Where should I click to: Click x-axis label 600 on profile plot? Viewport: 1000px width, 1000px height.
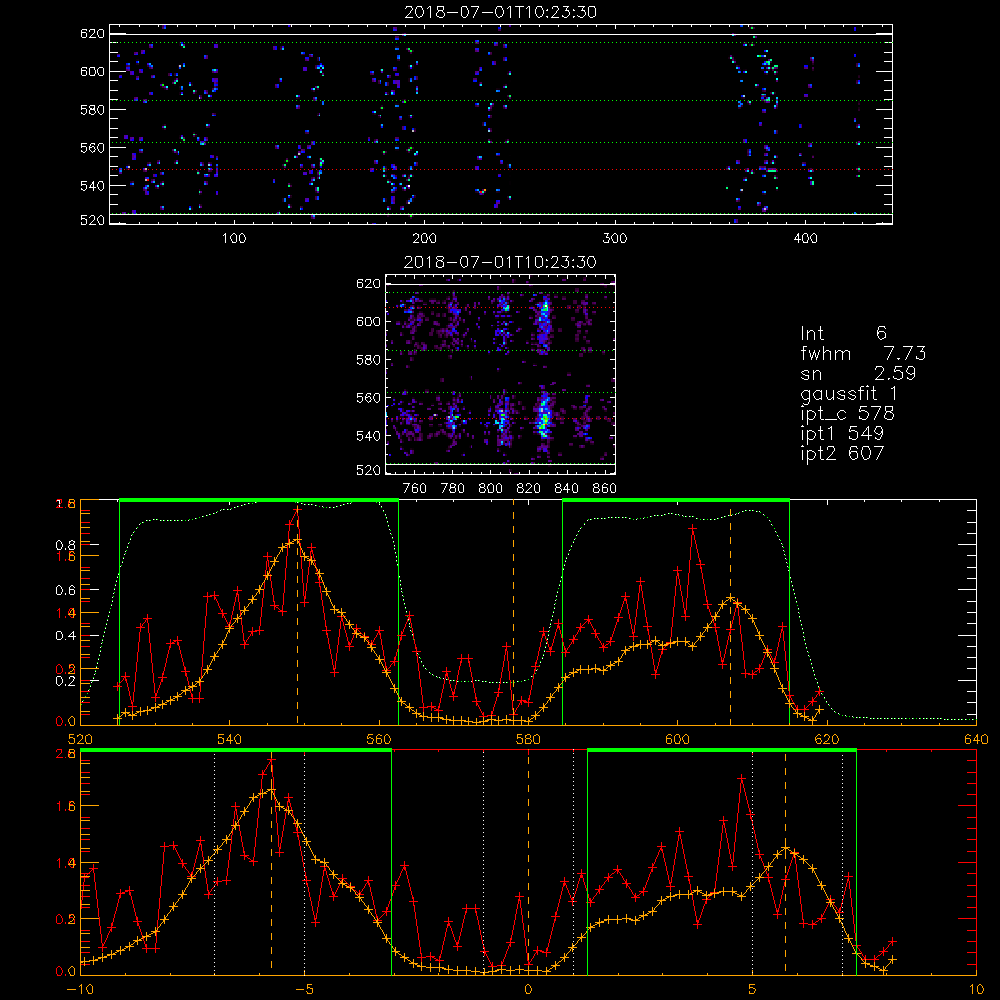coord(677,740)
